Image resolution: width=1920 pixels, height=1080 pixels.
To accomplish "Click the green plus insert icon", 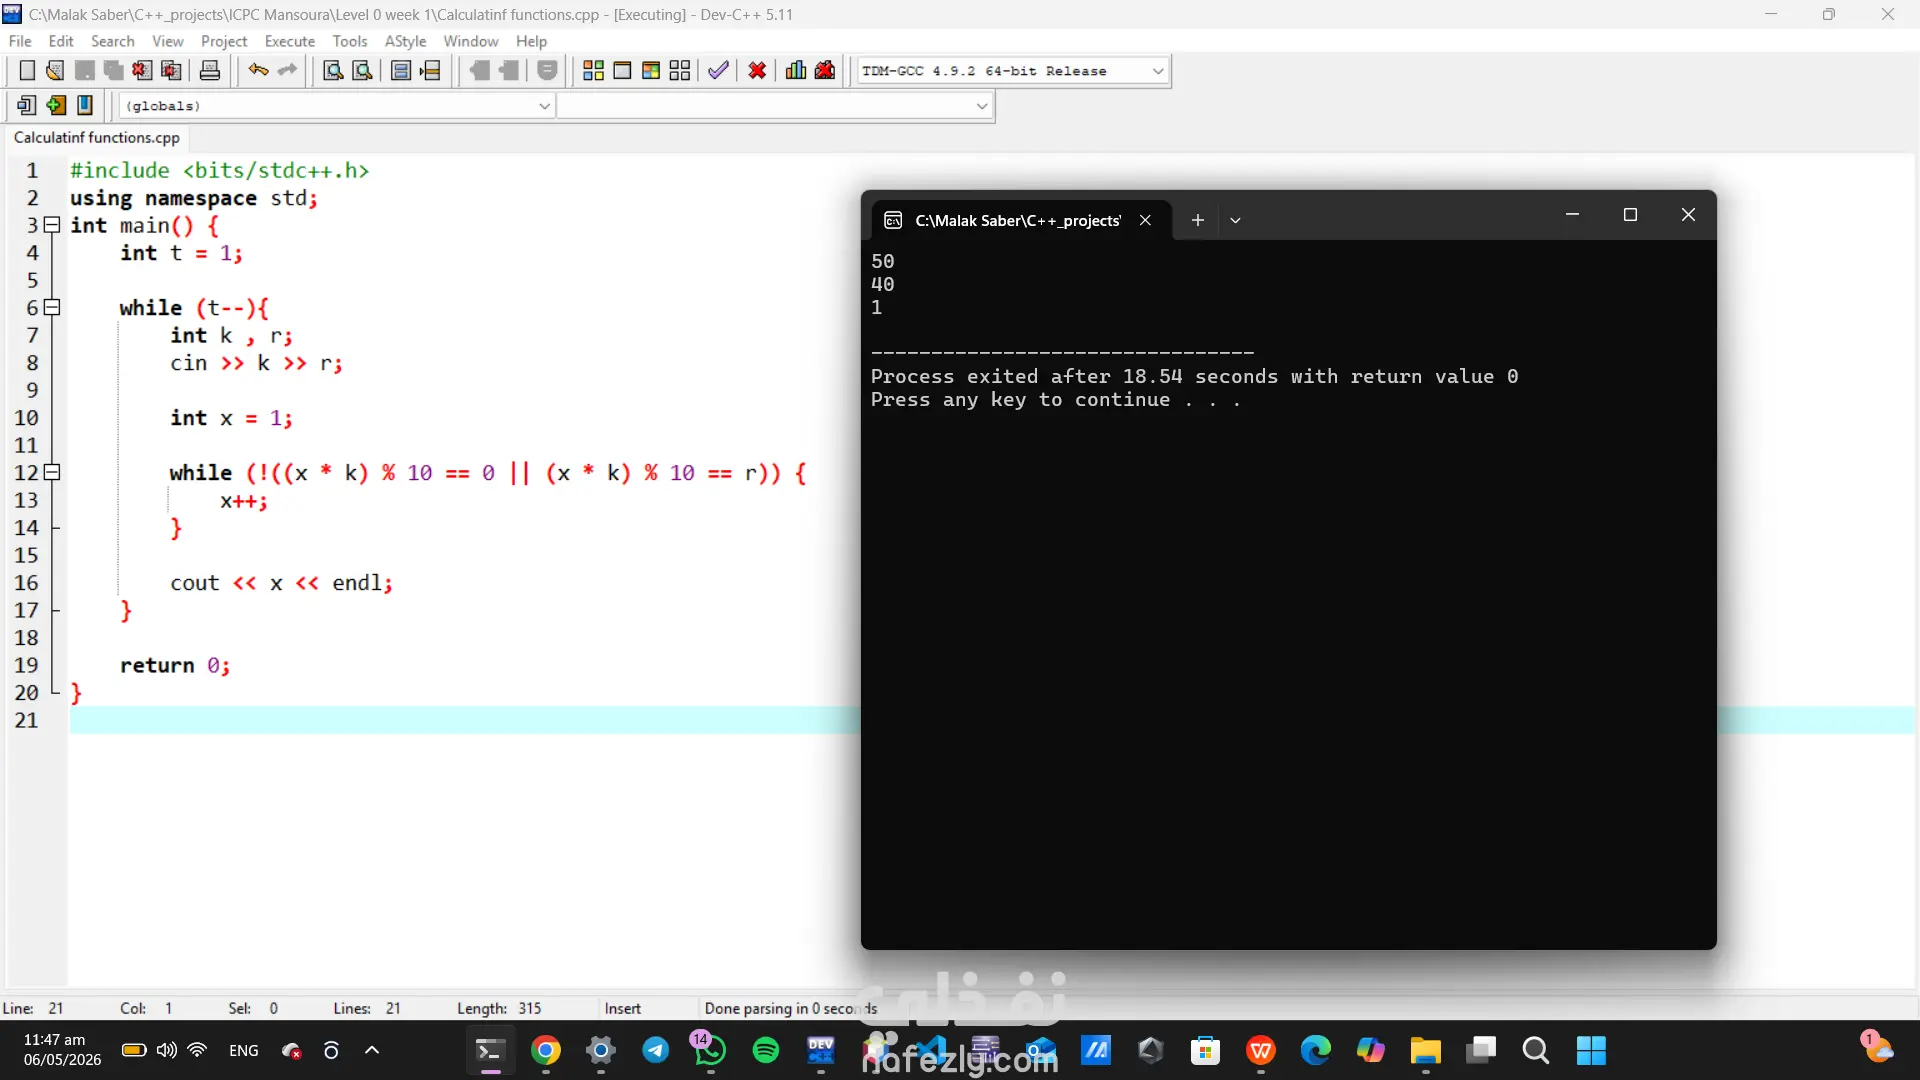I will click(x=56, y=105).
